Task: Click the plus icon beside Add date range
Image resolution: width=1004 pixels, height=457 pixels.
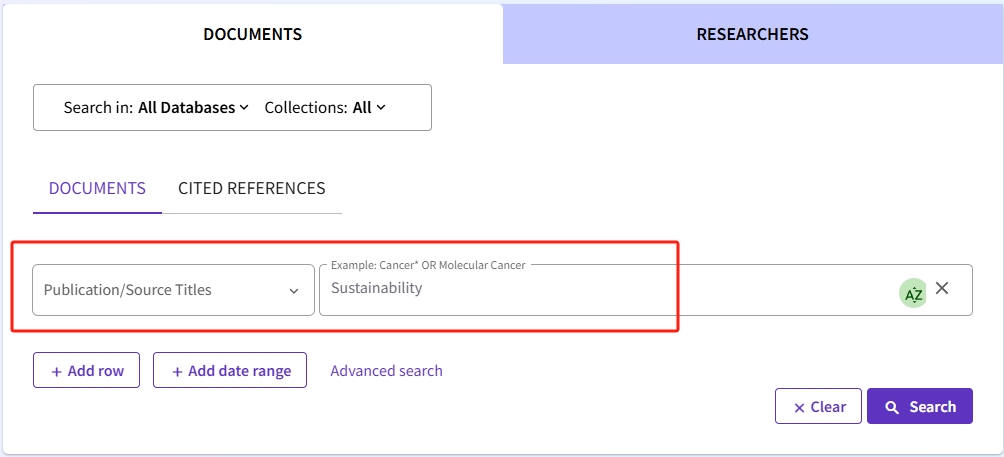Action: point(177,371)
